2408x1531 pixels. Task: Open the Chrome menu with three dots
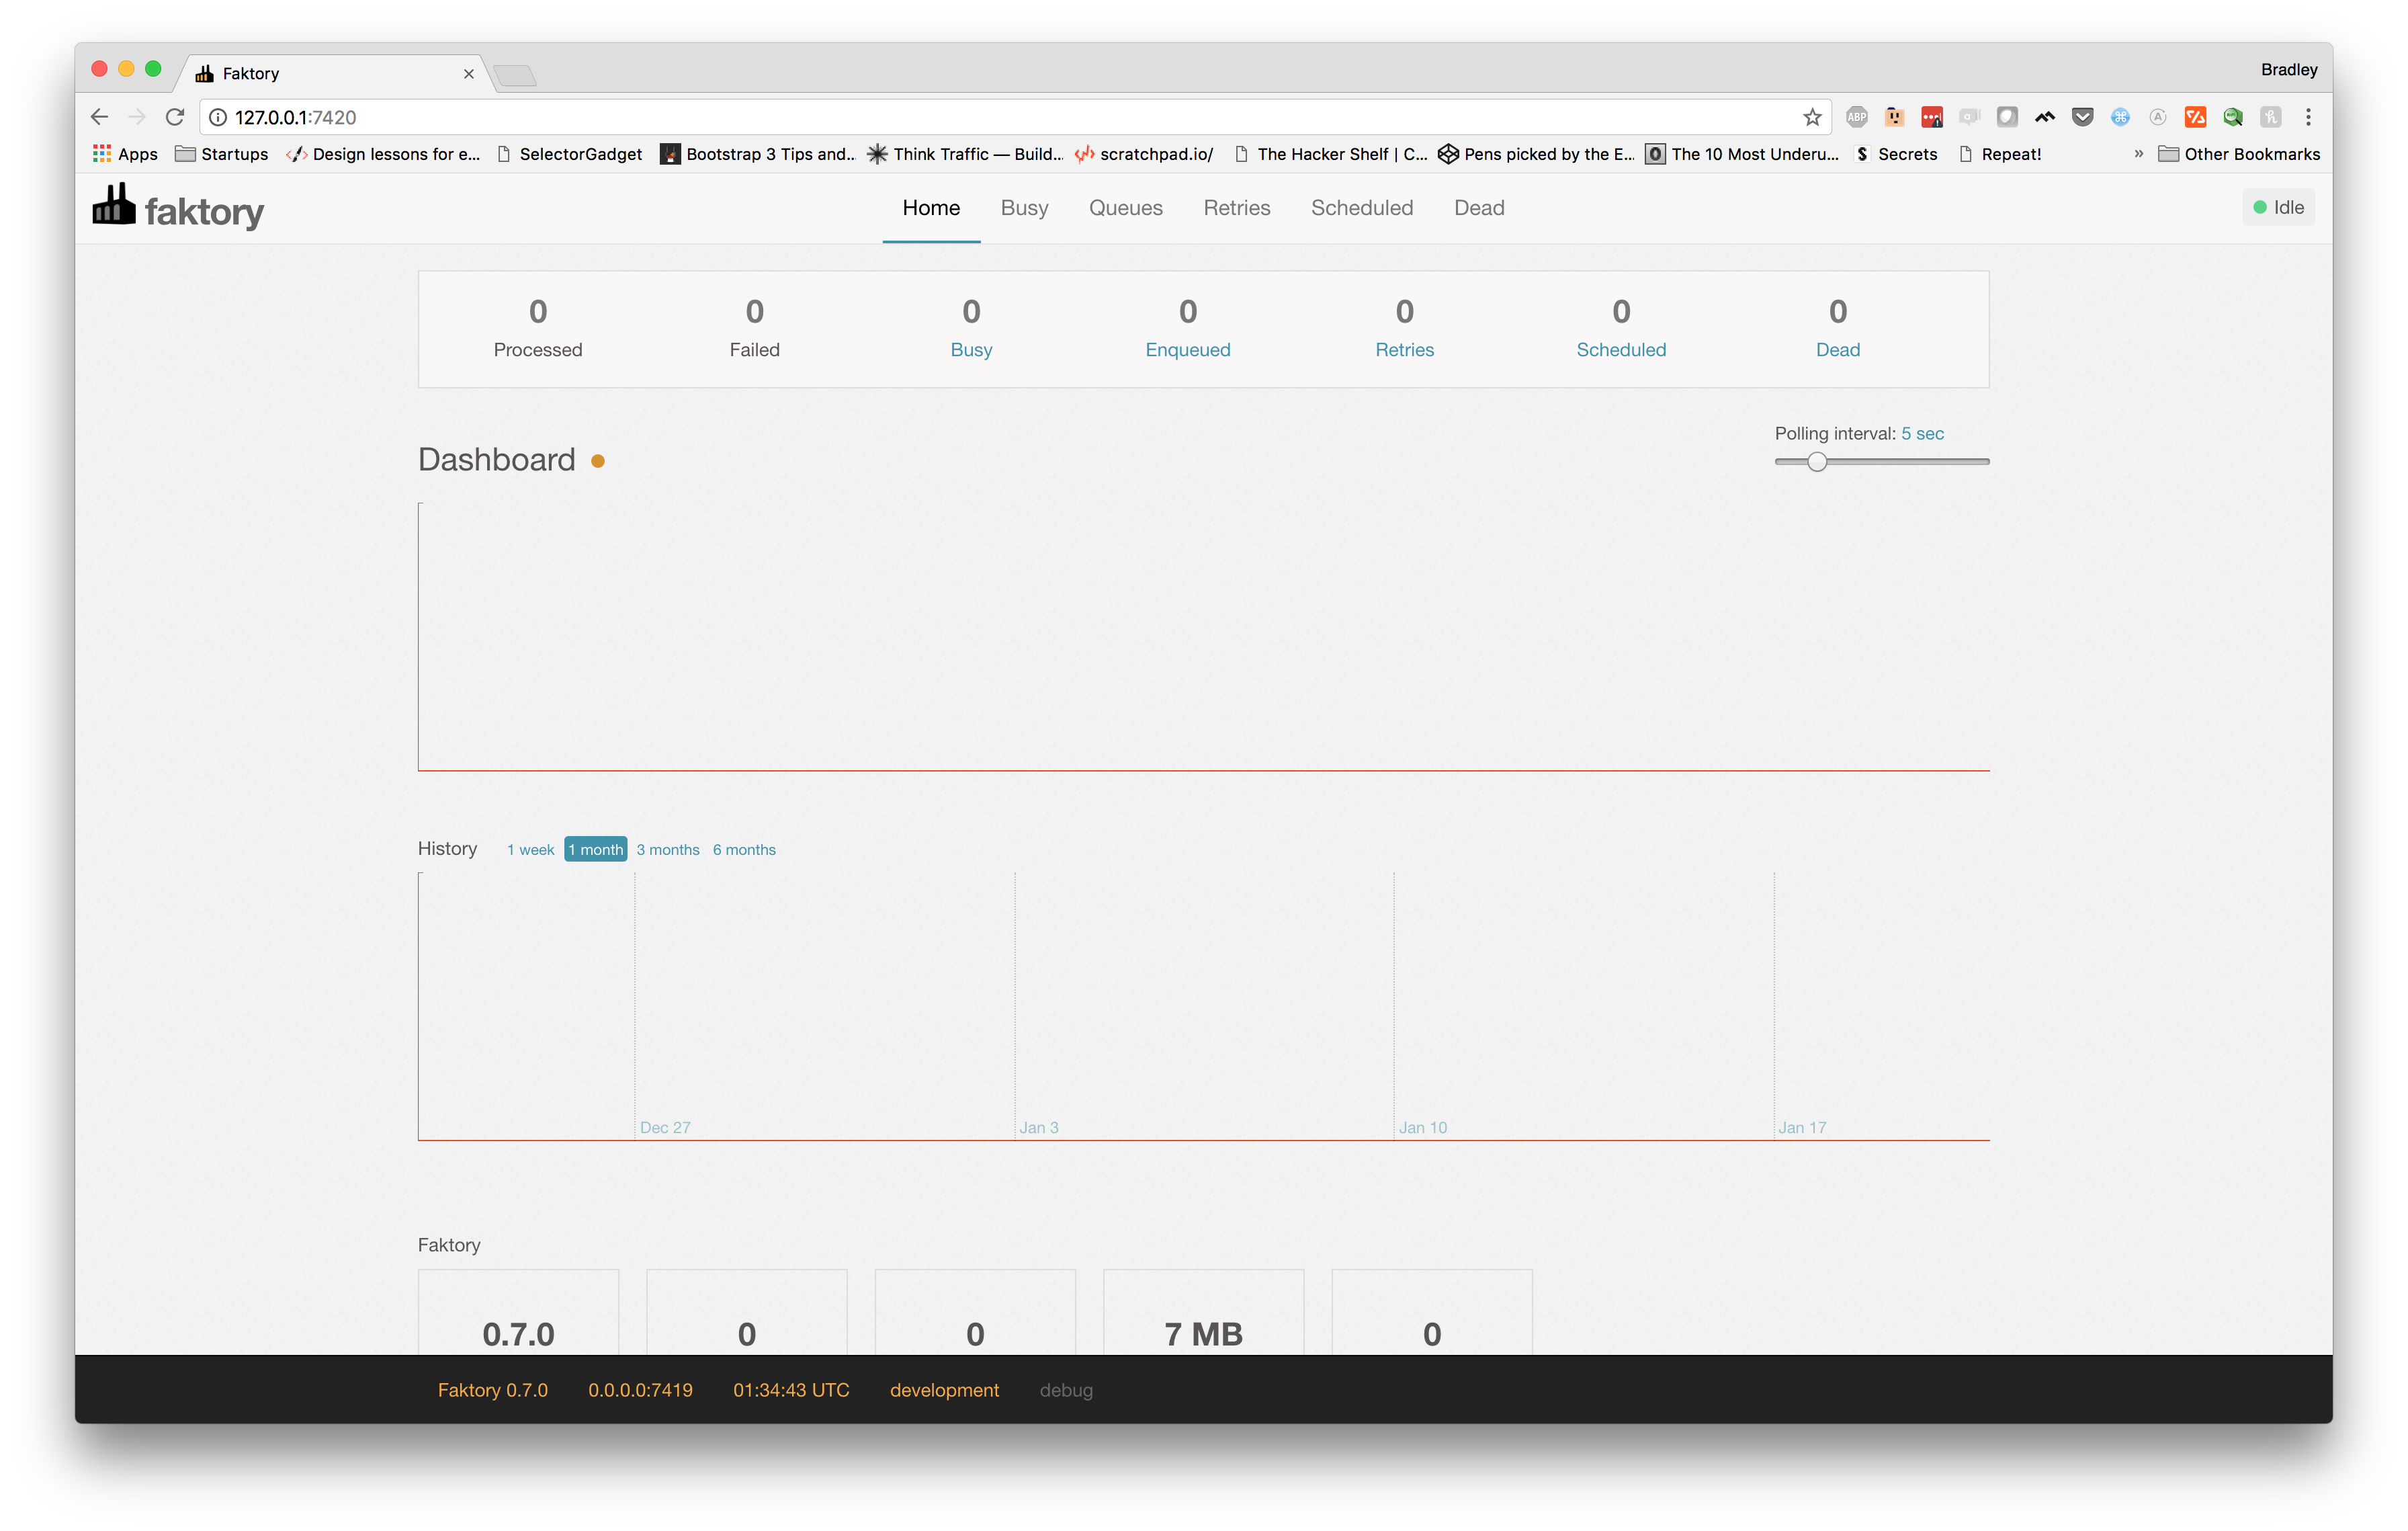coord(2308,117)
